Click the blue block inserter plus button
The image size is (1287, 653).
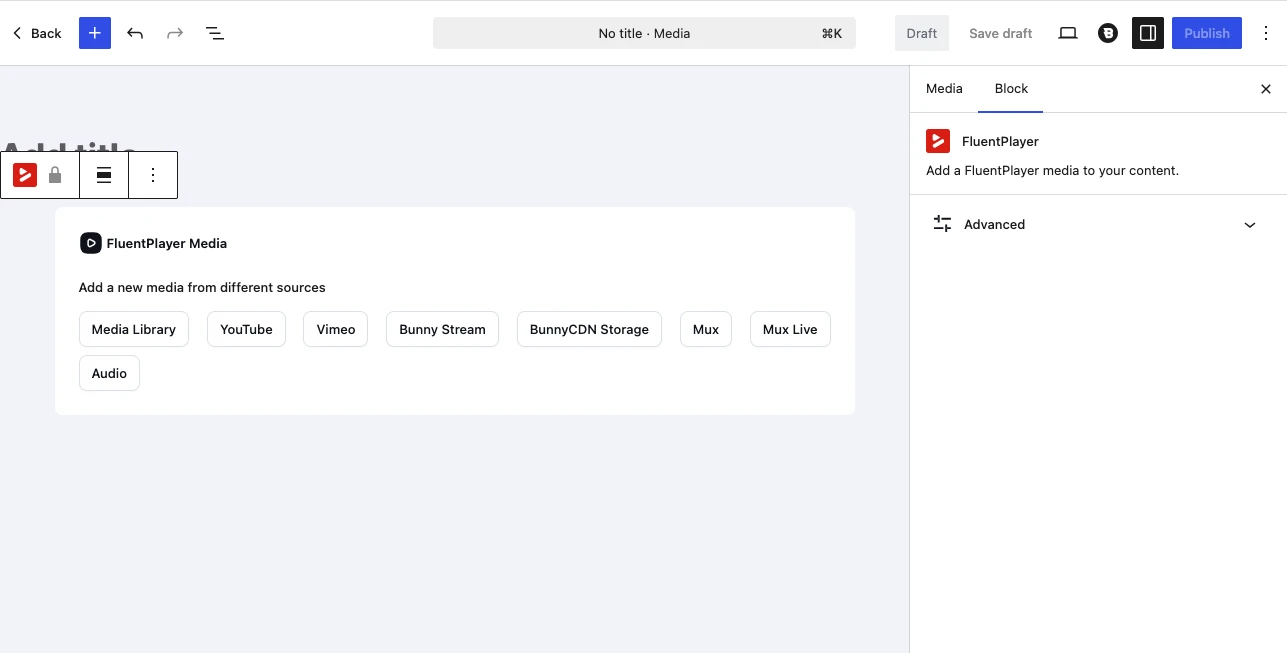95,33
